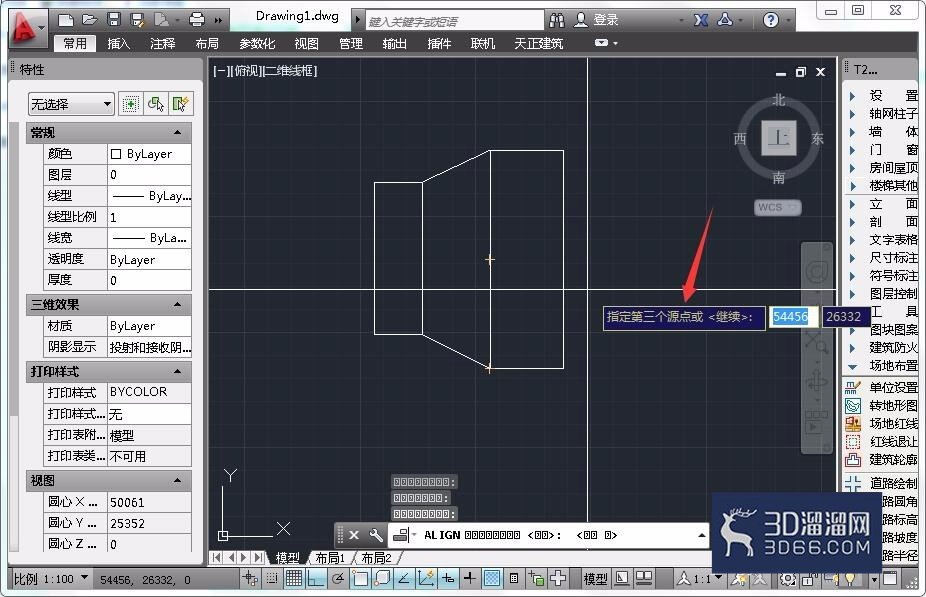Open the 注释 ribbon tab
This screenshot has height=597, width=926.
click(162, 44)
